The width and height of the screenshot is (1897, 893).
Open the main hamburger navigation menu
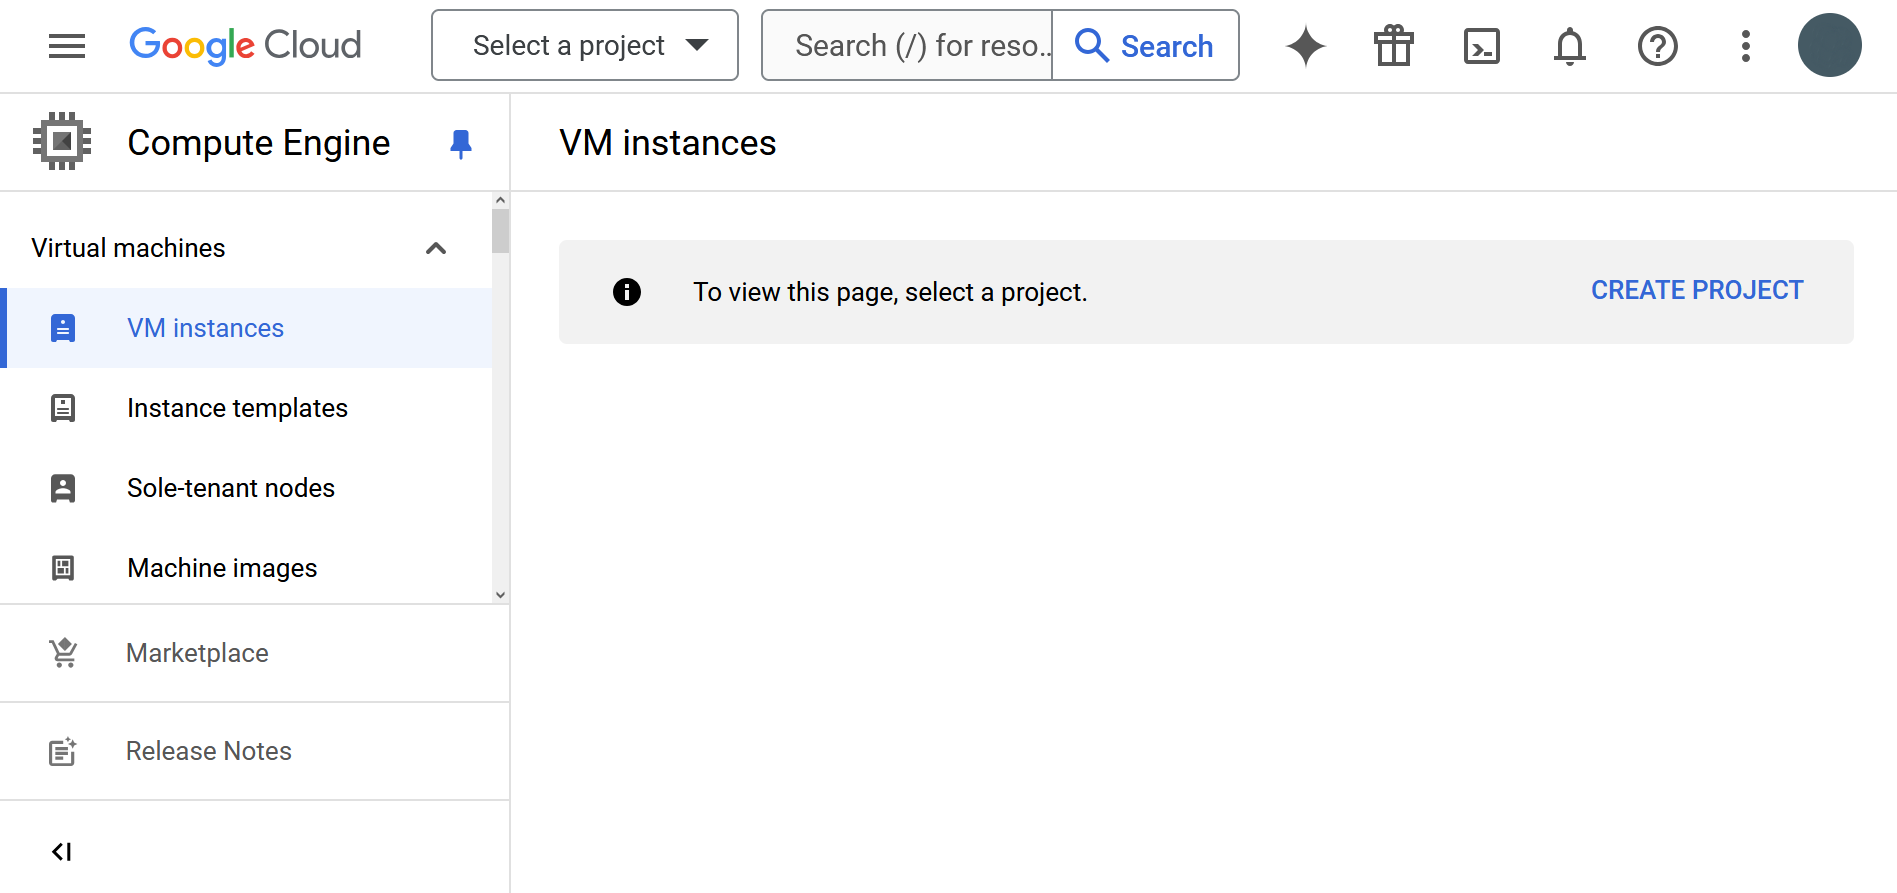(x=67, y=46)
